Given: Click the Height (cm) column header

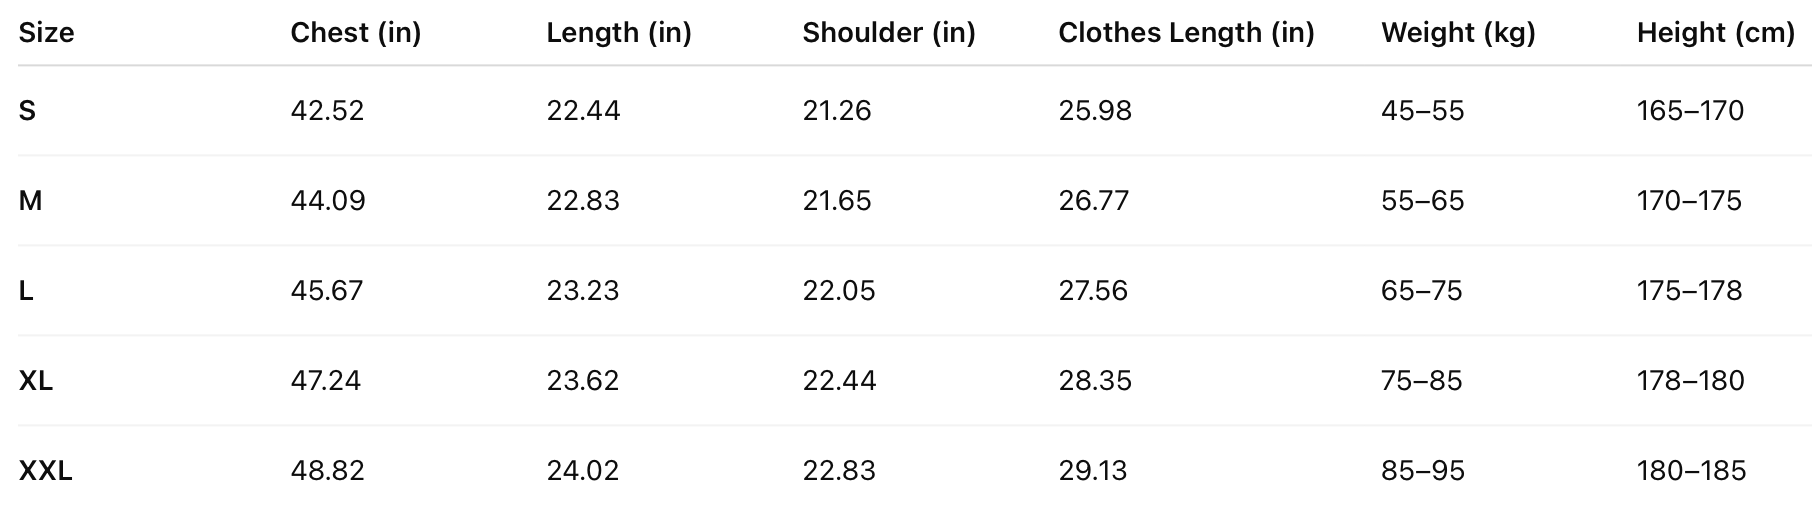Looking at the screenshot, I should point(1715,33).
